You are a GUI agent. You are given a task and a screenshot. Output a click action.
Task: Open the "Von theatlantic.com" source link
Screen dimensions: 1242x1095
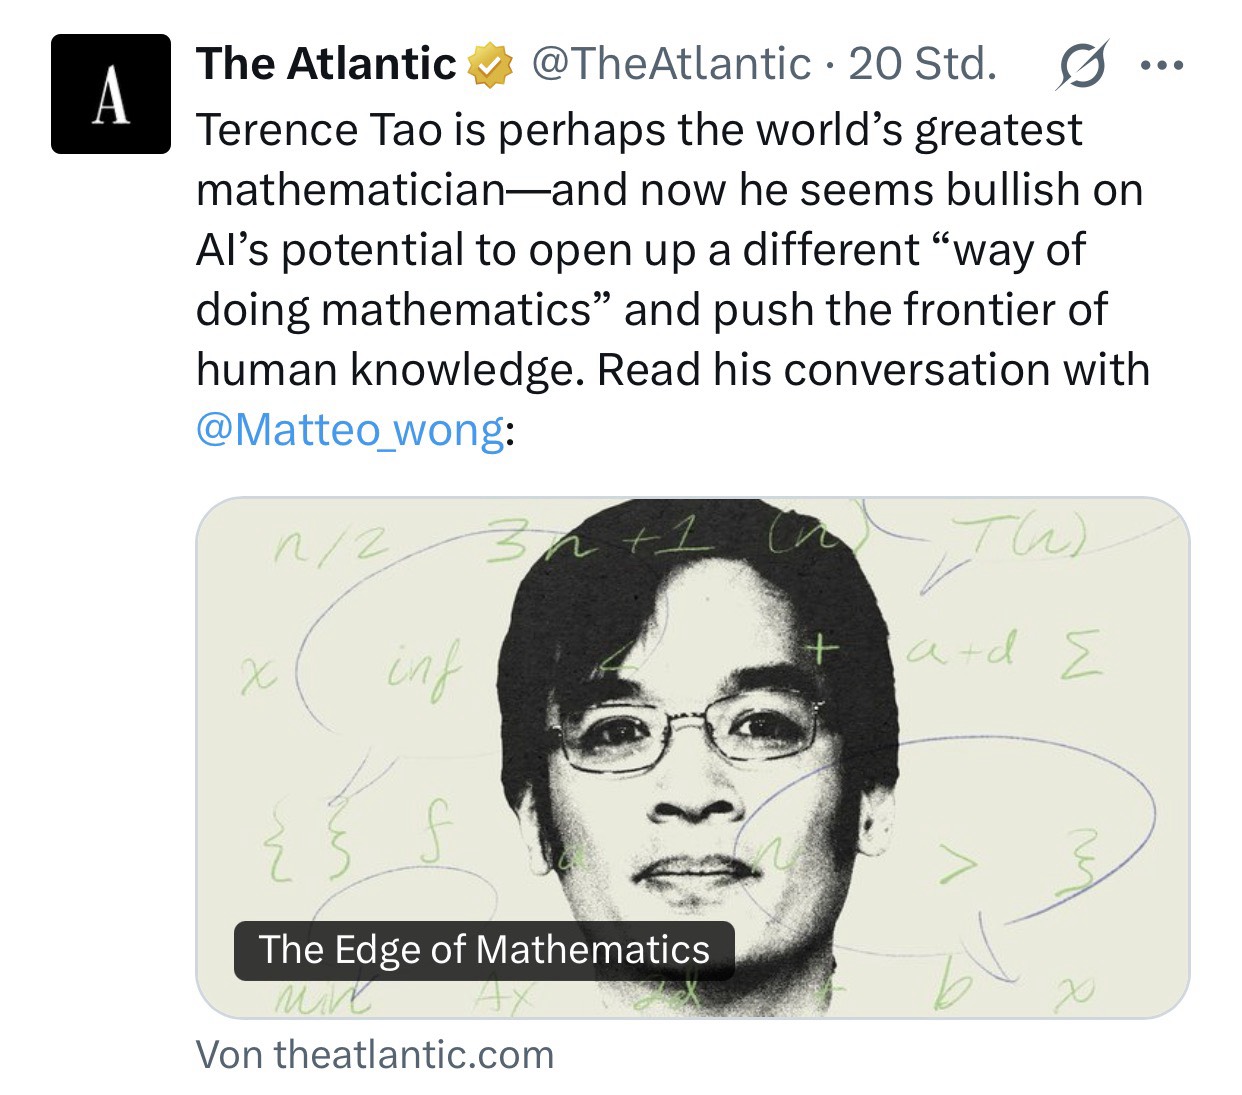coord(375,1055)
